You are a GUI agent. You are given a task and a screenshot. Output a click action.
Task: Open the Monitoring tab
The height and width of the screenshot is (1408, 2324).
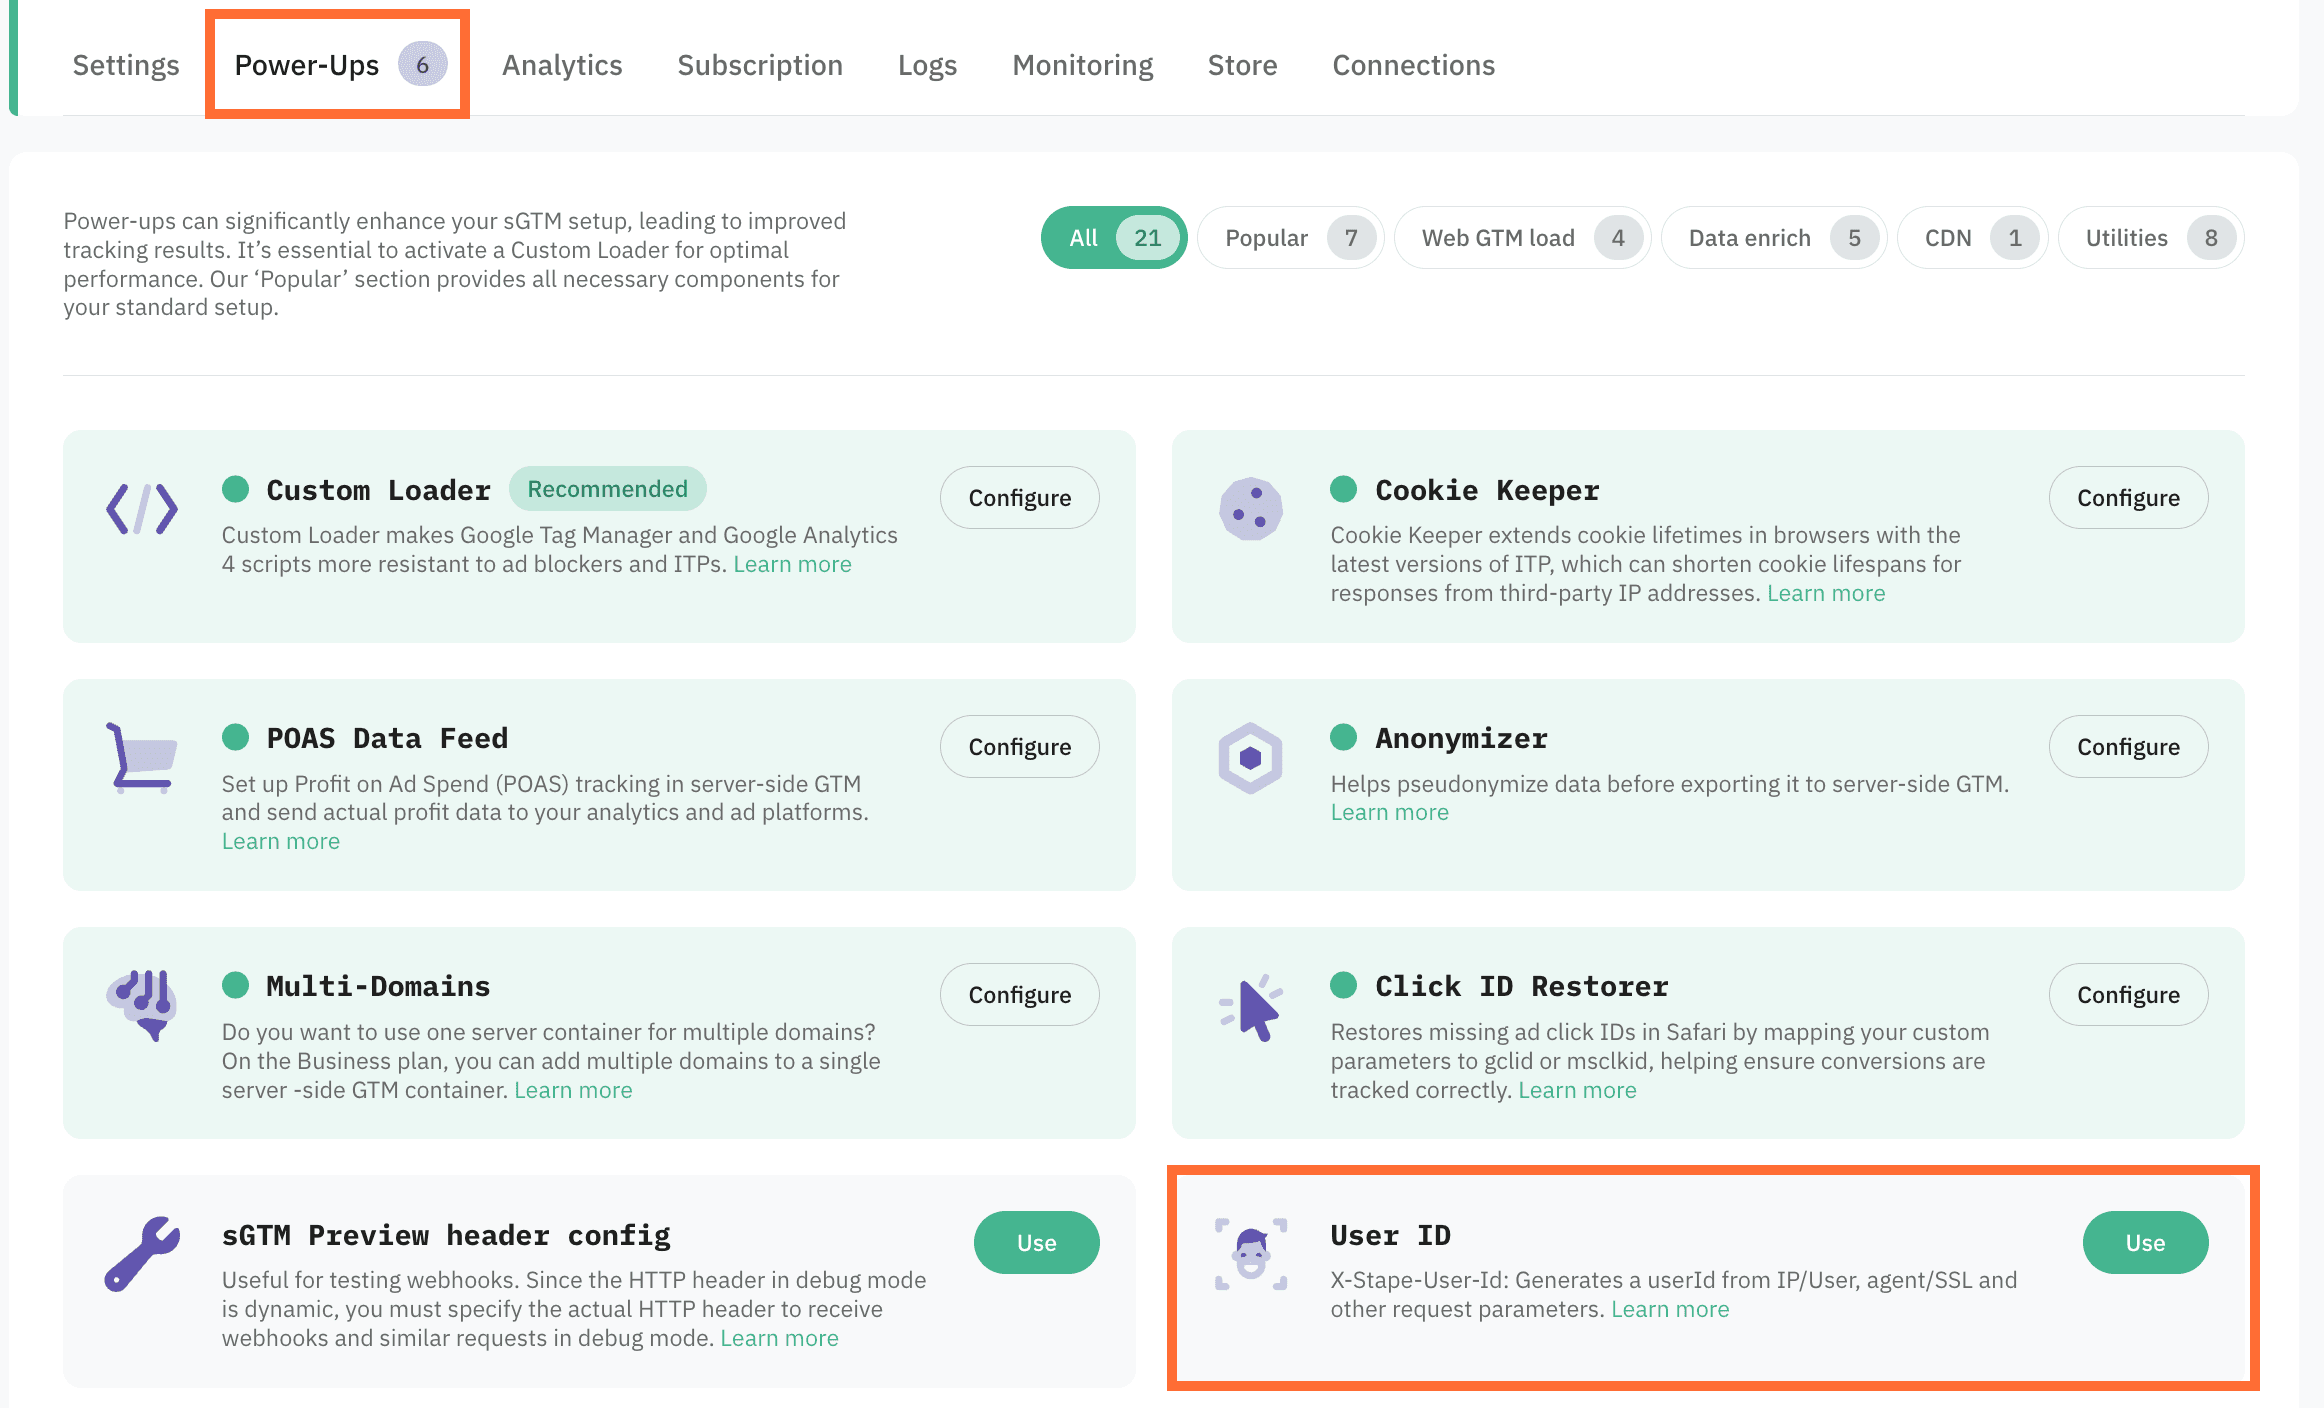(x=1082, y=64)
